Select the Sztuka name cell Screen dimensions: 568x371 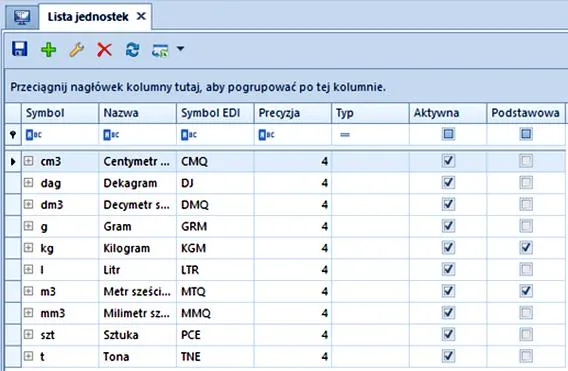pyautogui.click(x=138, y=335)
